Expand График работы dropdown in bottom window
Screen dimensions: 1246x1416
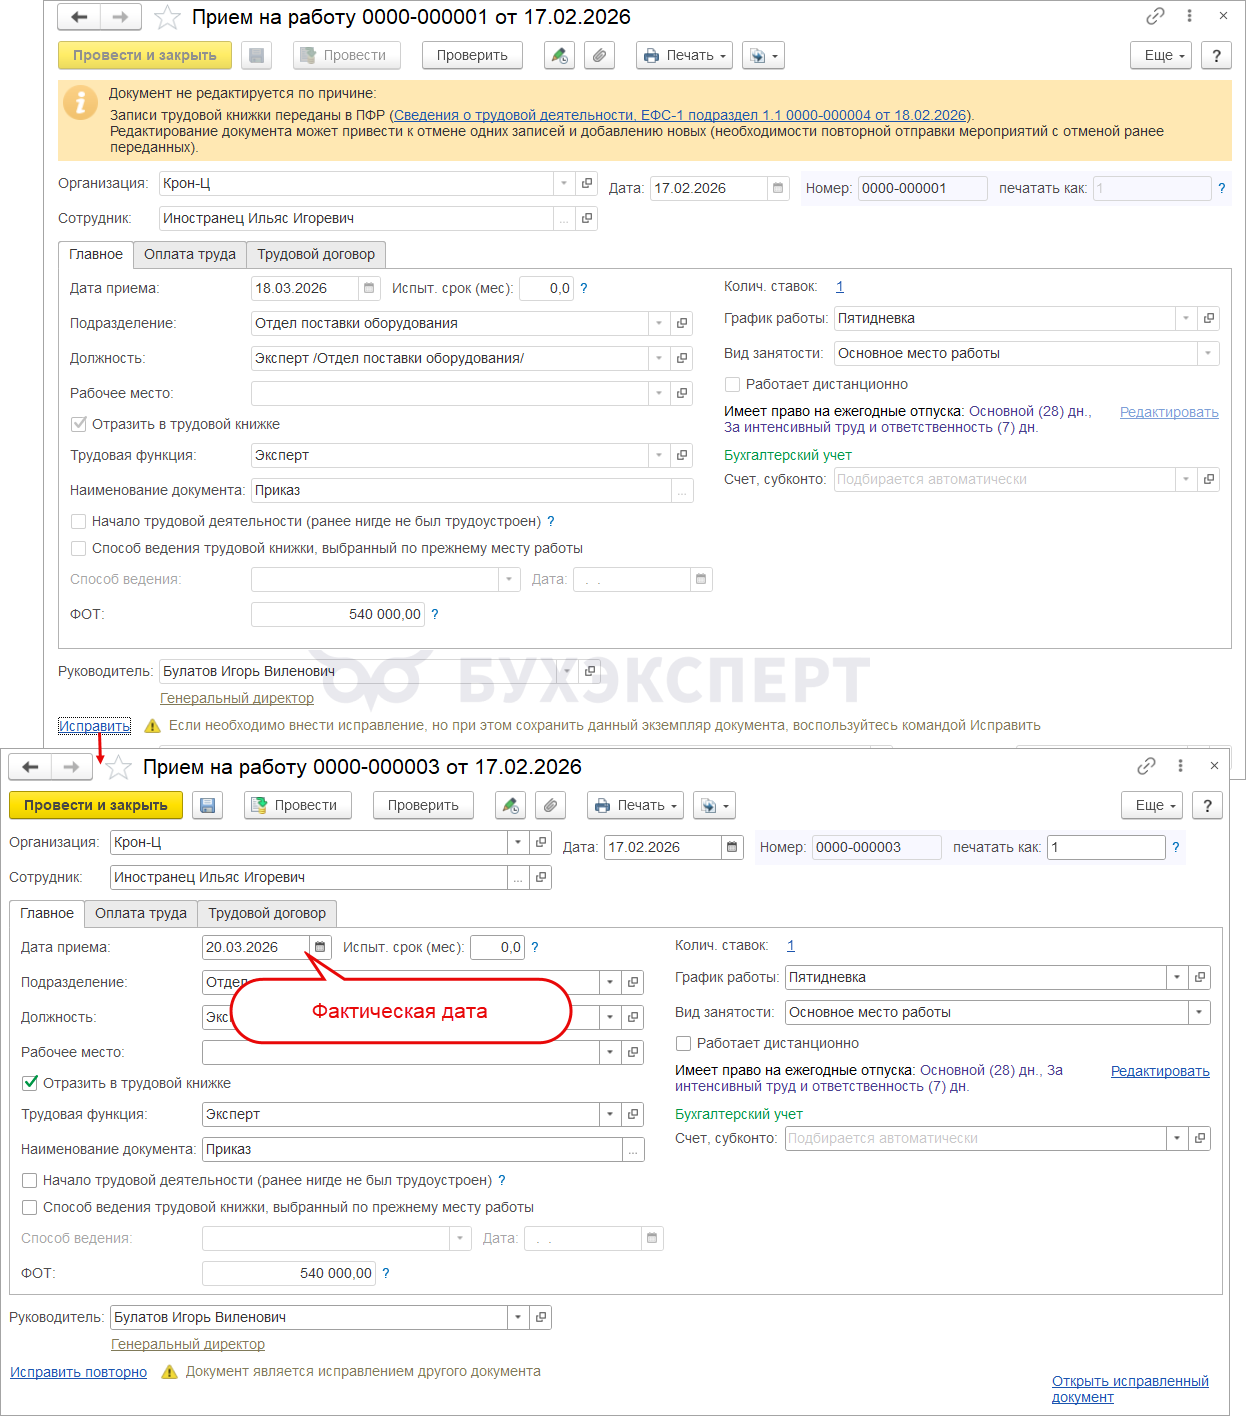(x=1177, y=977)
